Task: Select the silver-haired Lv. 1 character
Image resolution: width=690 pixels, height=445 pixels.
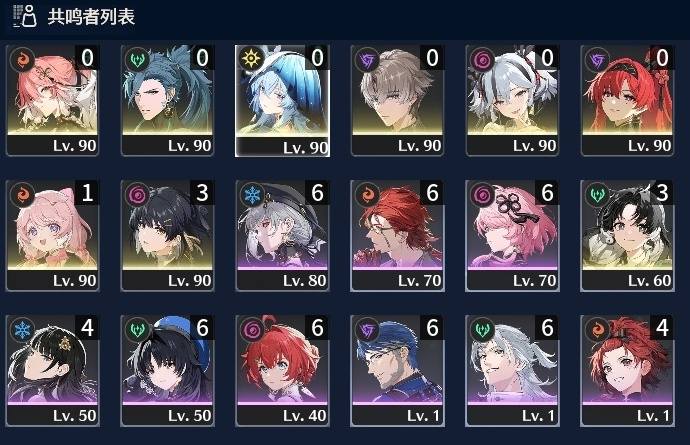Action: [512, 370]
